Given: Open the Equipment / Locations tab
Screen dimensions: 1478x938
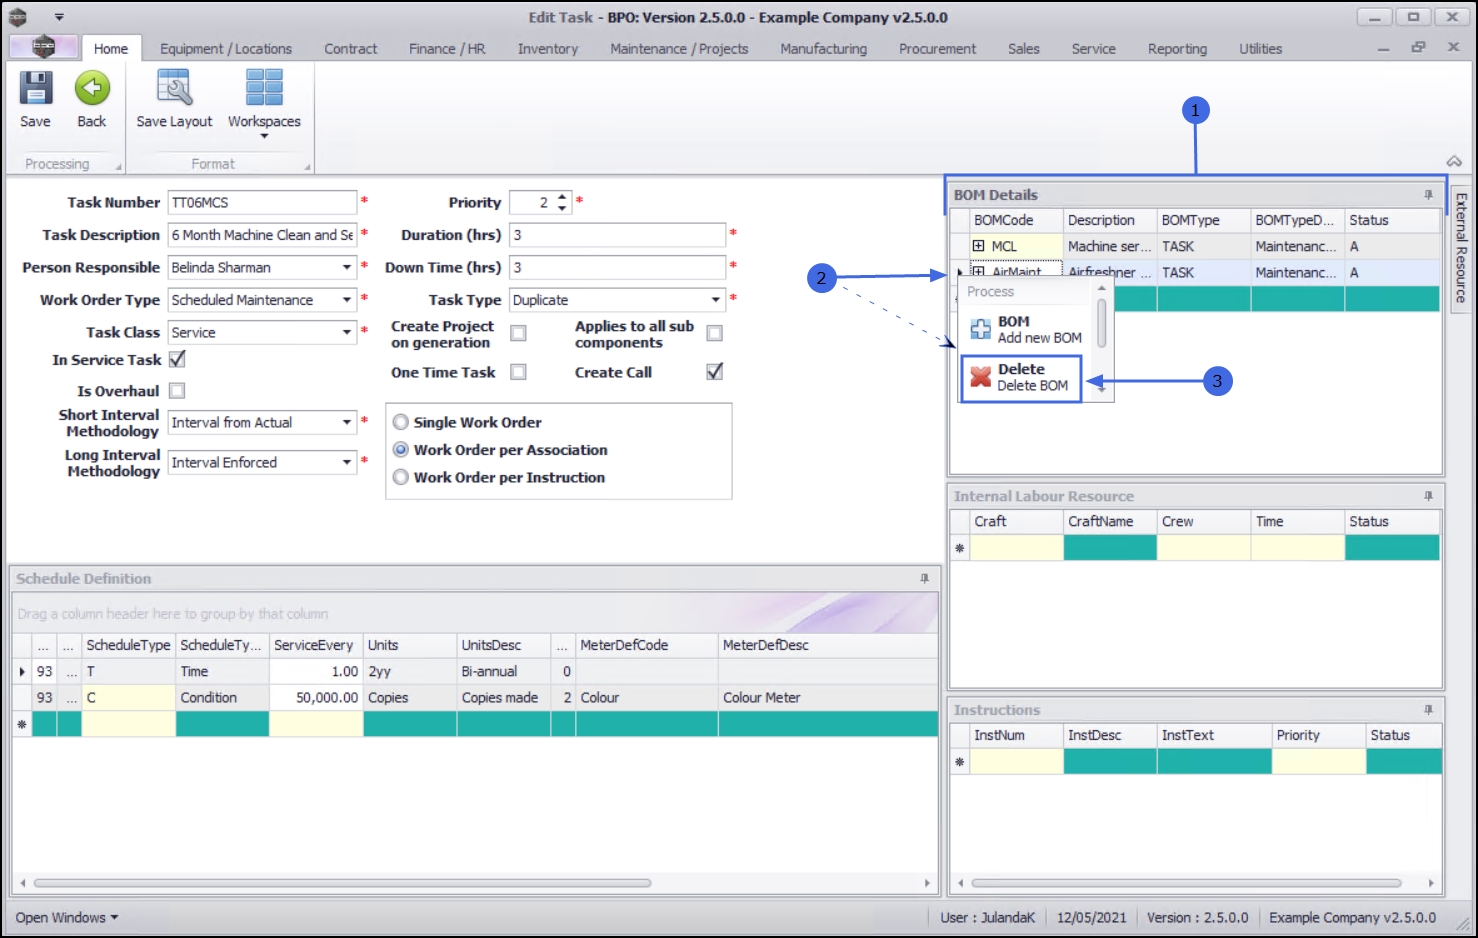Looking at the screenshot, I should tap(226, 49).
